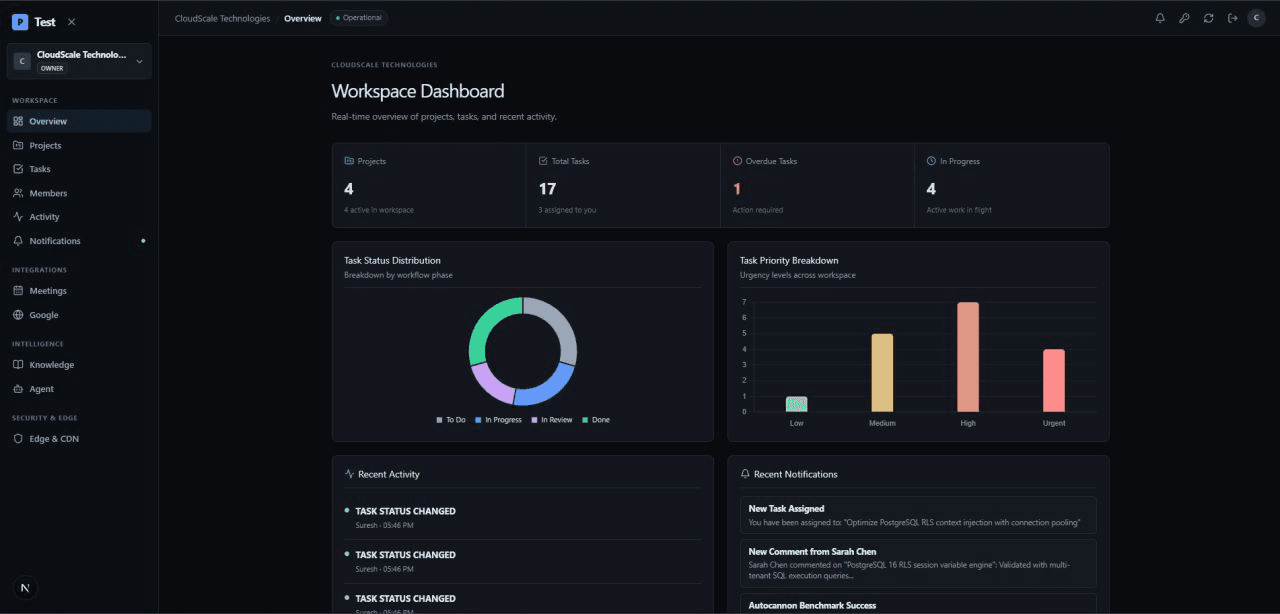1280x614 pixels.
Task: Click the folder icon on the Projects stat card
Action: click(349, 161)
